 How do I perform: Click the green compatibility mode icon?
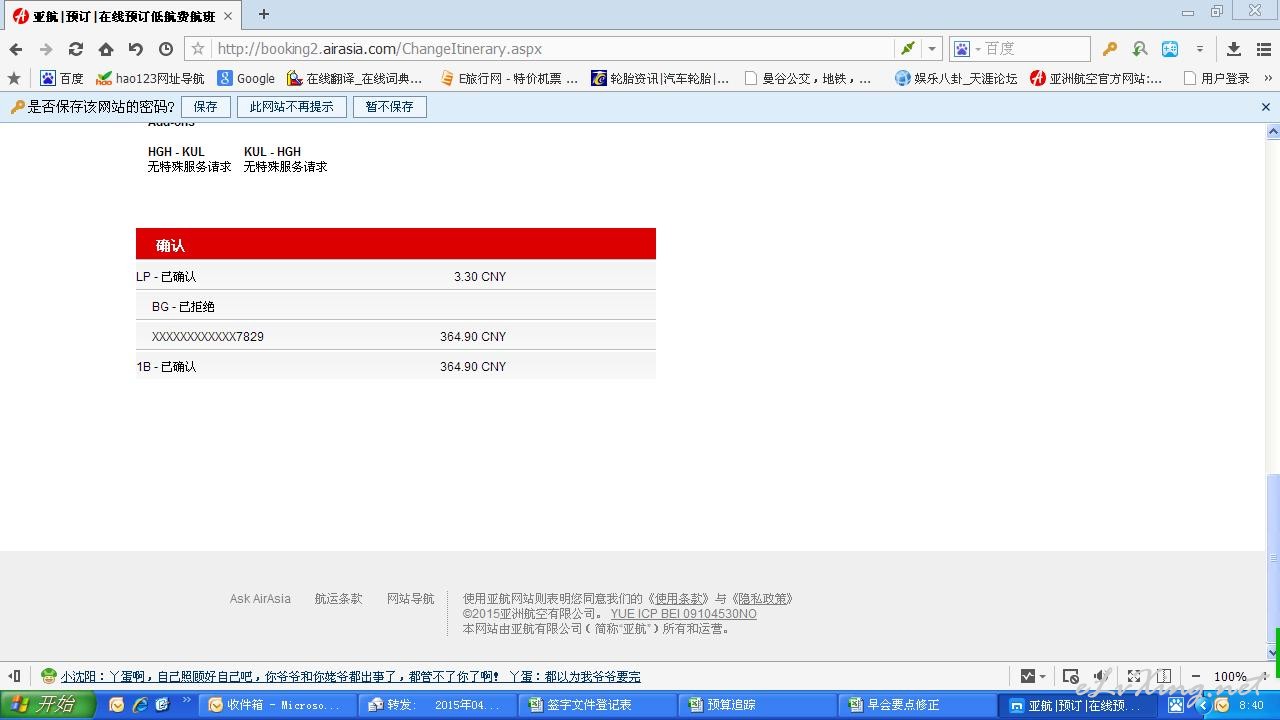point(907,49)
